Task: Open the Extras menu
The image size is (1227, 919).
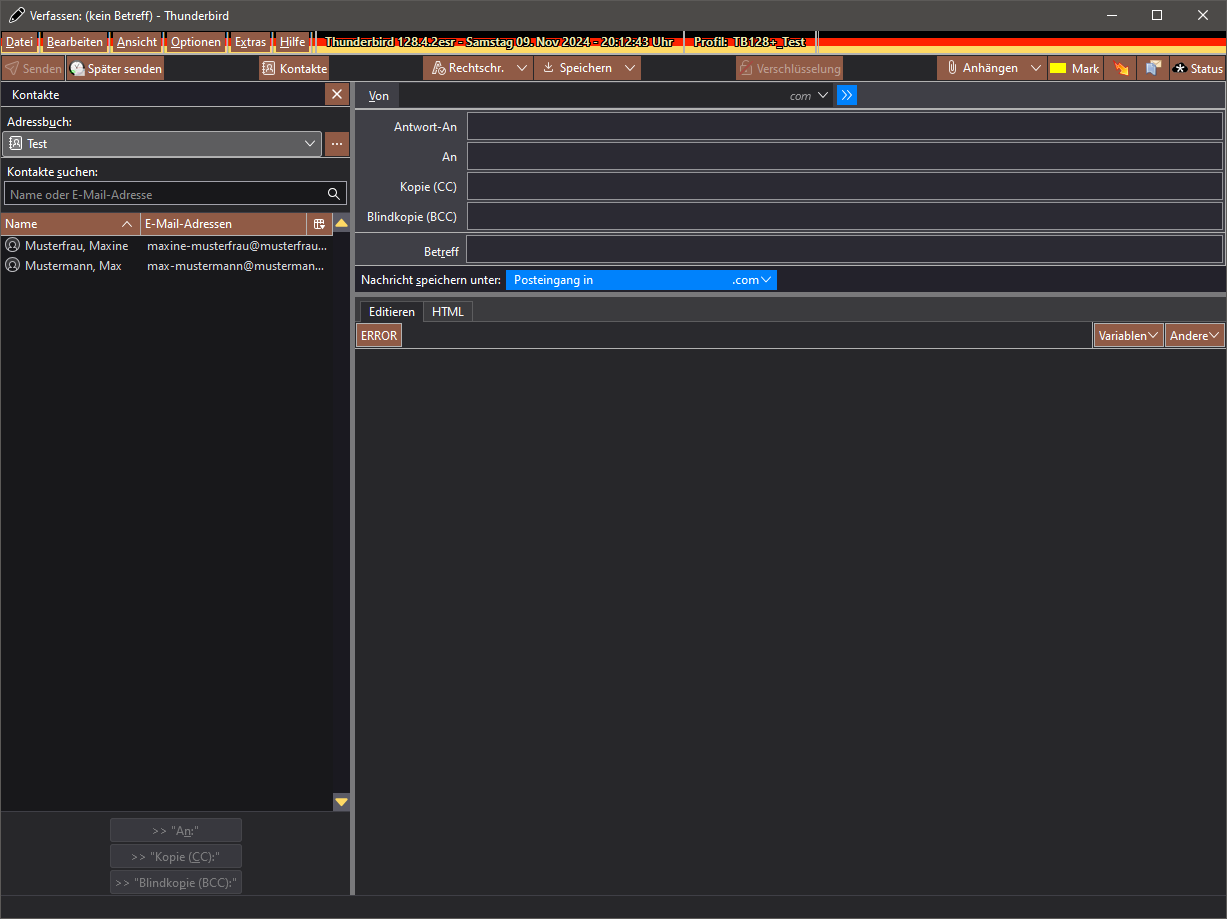Action: (250, 42)
